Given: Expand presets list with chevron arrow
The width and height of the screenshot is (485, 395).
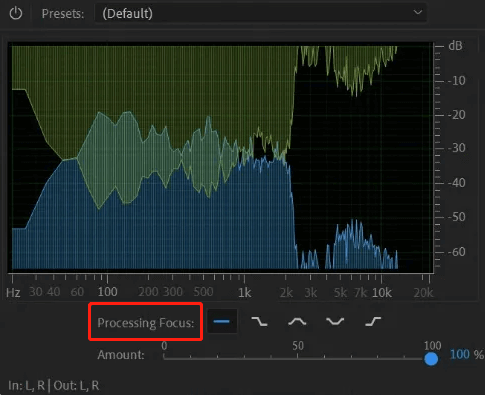Looking at the screenshot, I should [418, 13].
